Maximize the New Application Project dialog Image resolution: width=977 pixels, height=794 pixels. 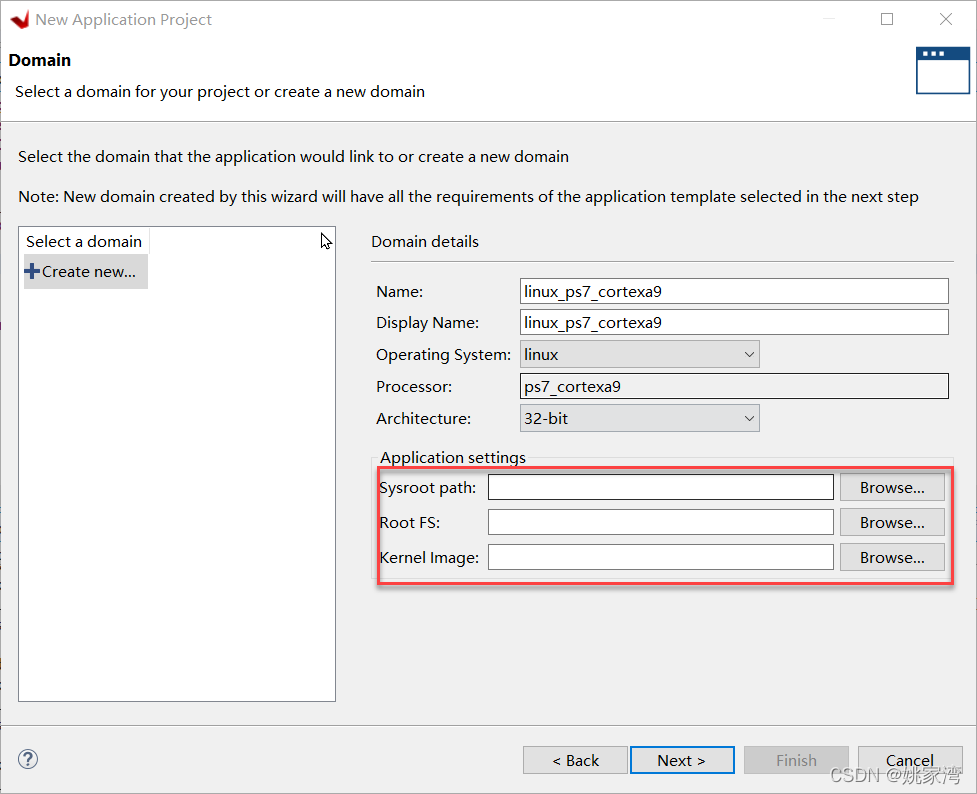click(887, 19)
